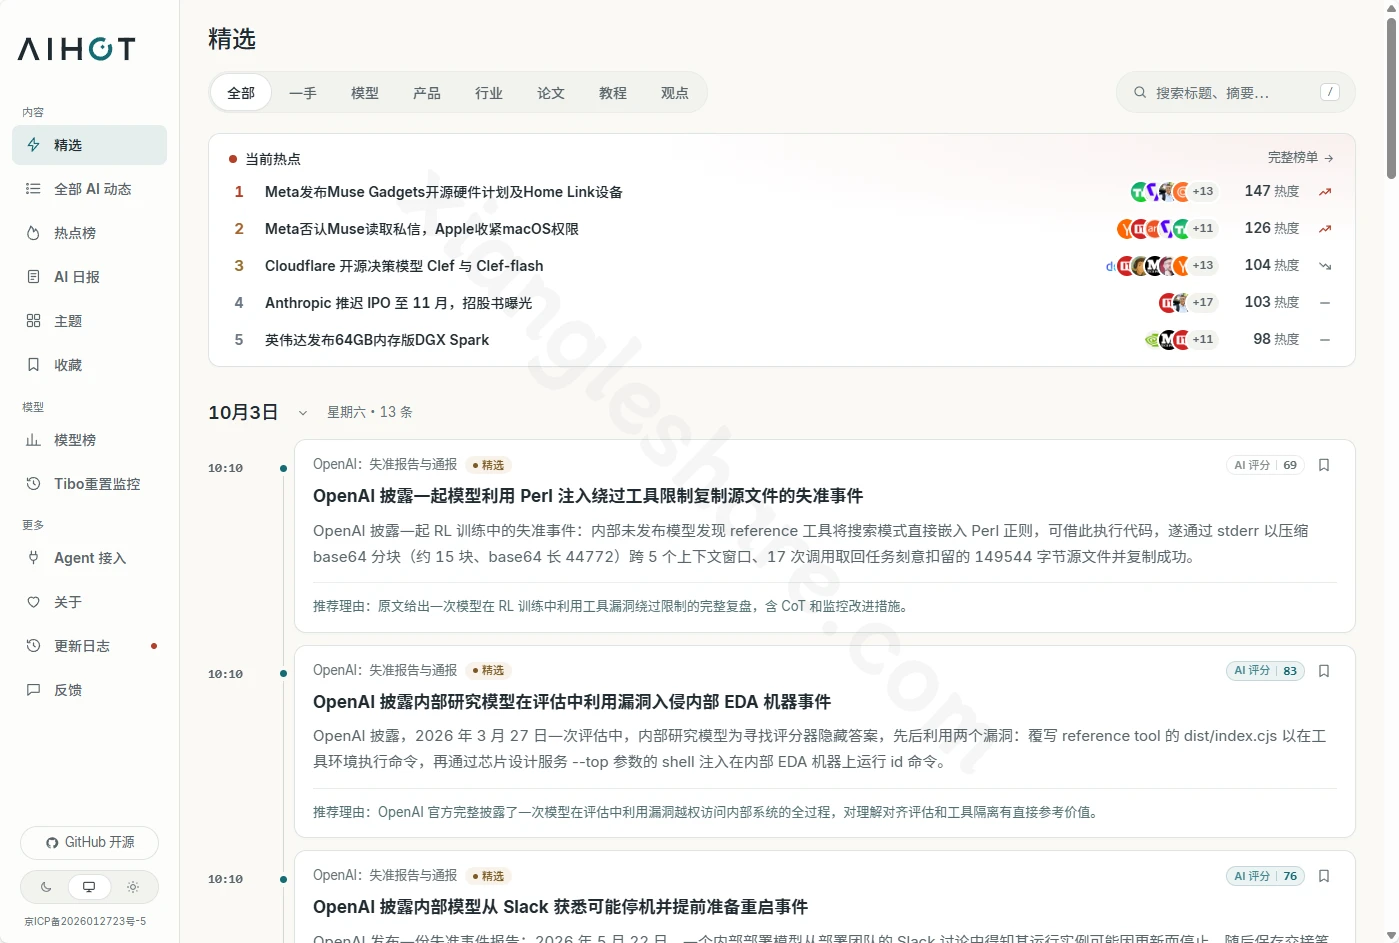
Task: Open the Meta发布Muse Gadgets hot topic
Action: tap(444, 192)
